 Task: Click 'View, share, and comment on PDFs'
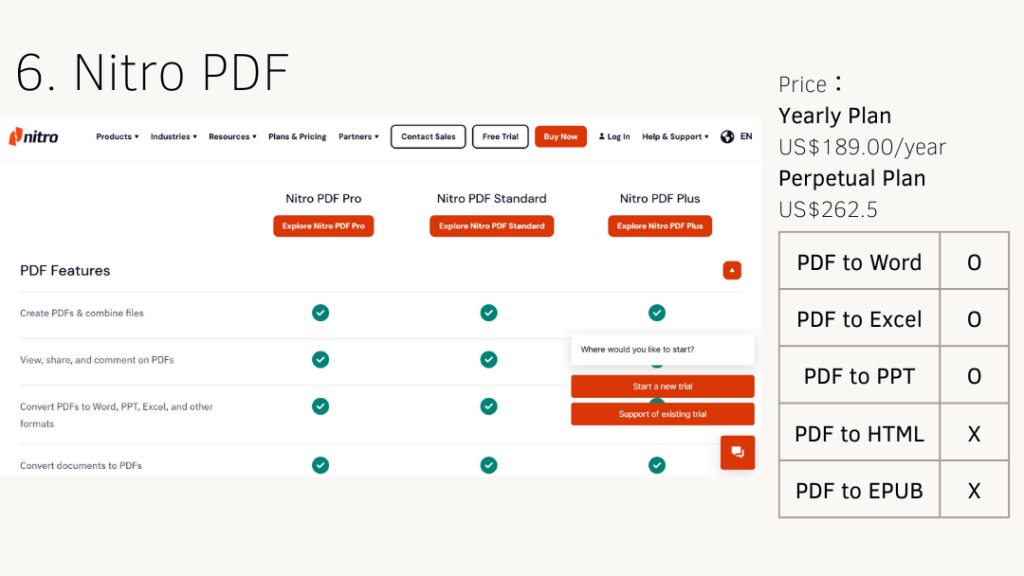pos(97,360)
